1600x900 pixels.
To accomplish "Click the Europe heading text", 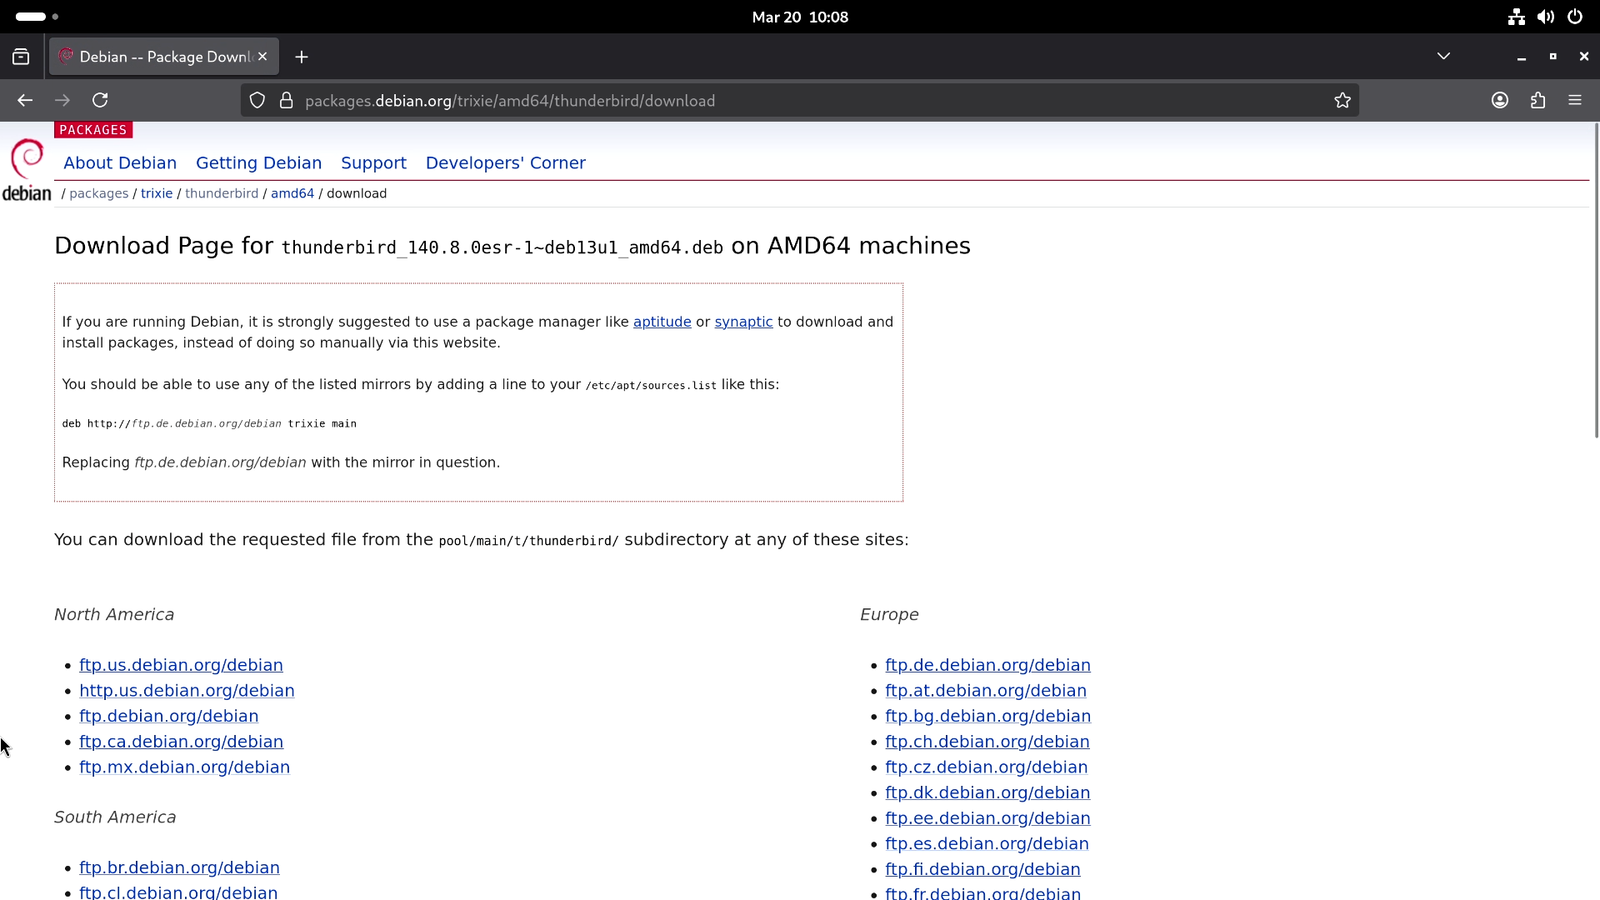I will 889,615.
